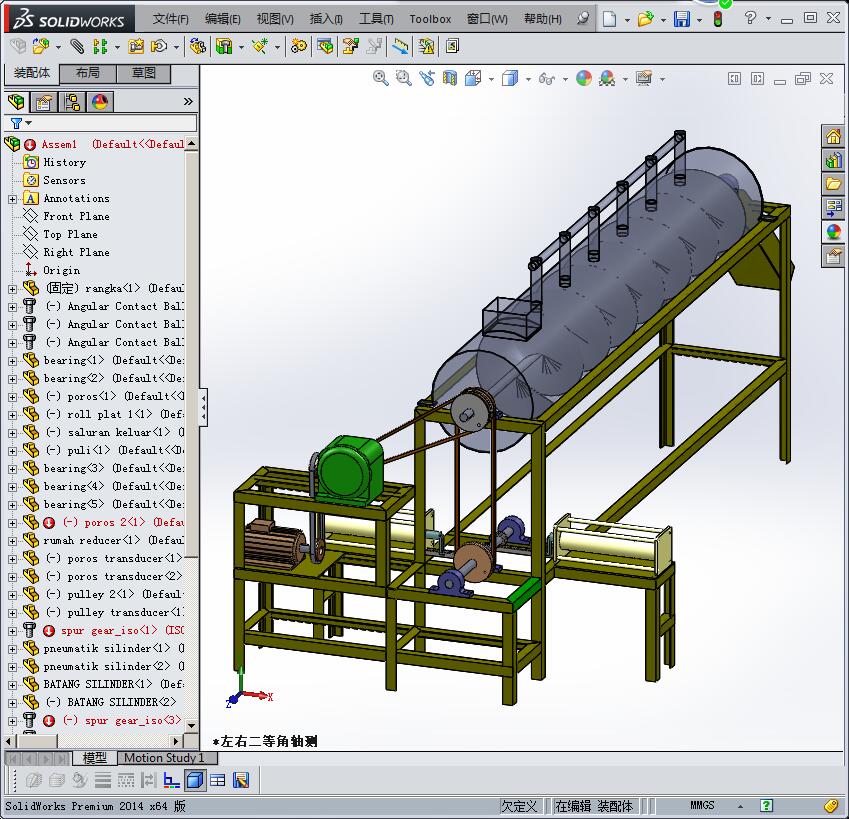Click the Rebuild traffic light icon

click(x=718, y=19)
